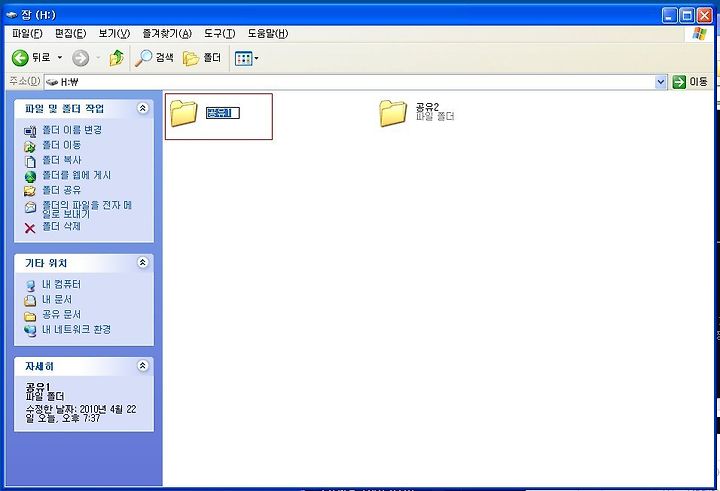Click the 내 네트워크 환경 network icon
720x491 pixels.
coord(30,331)
